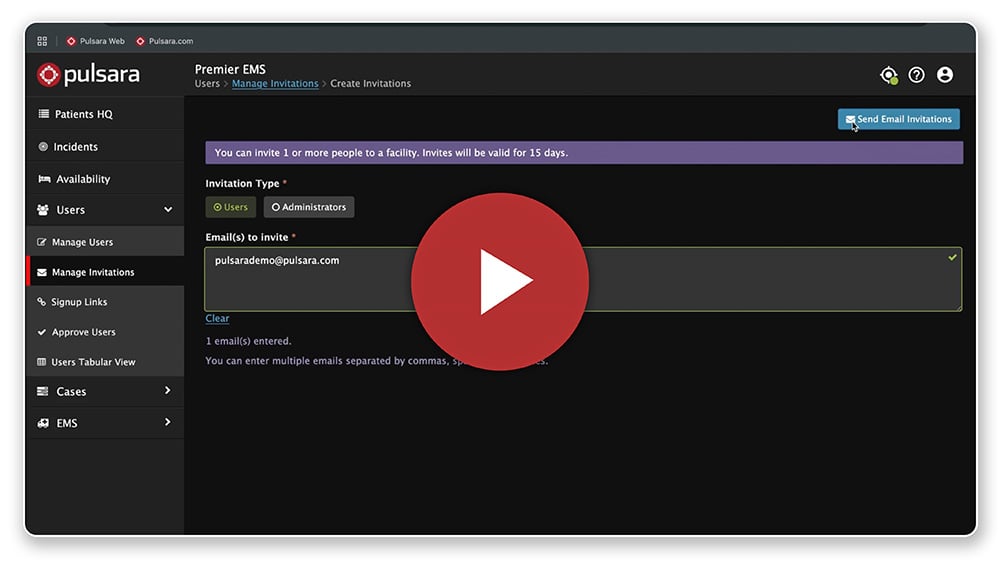
Task: Open the help question mark icon
Action: pos(916,75)
